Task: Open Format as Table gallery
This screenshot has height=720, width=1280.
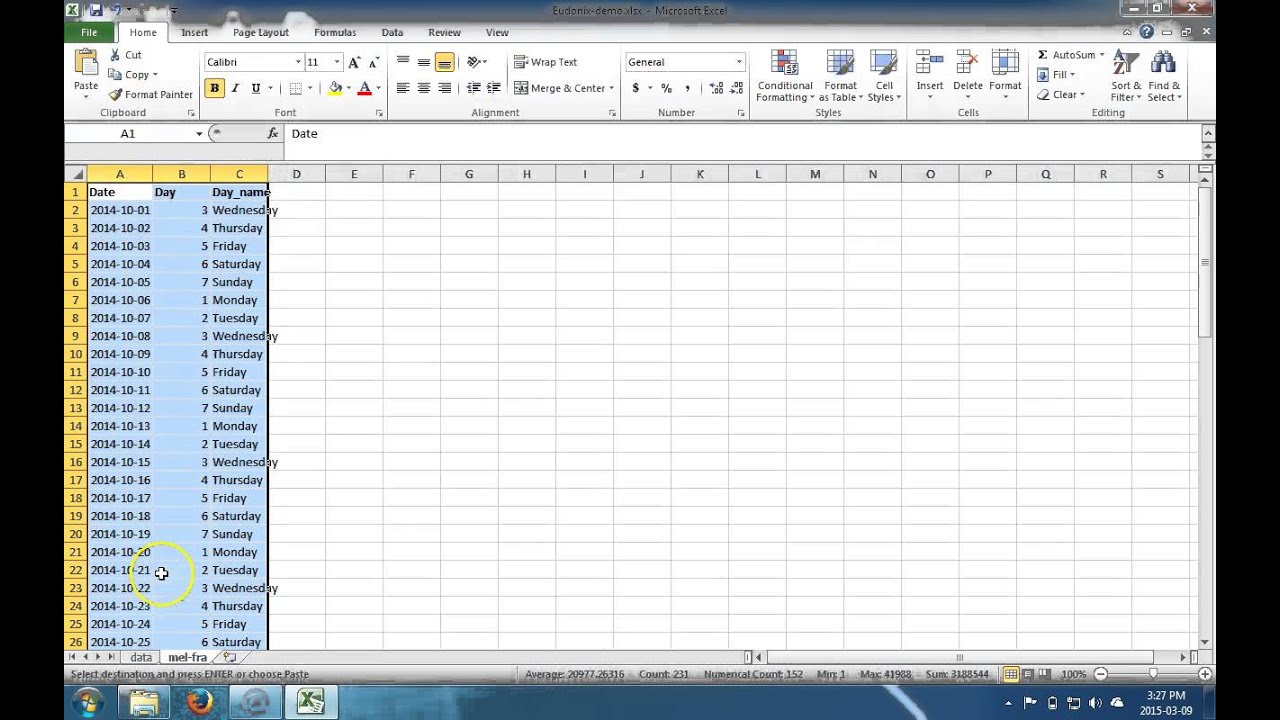Action: click(x=840, y=76)
